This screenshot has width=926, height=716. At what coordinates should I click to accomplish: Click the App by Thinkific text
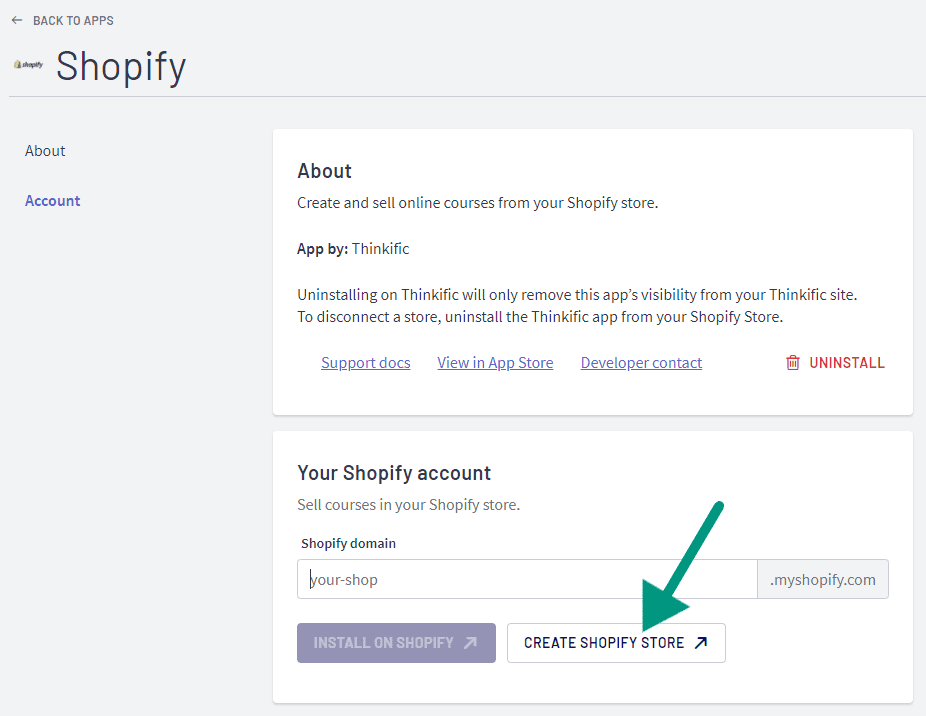click(353, 249)
